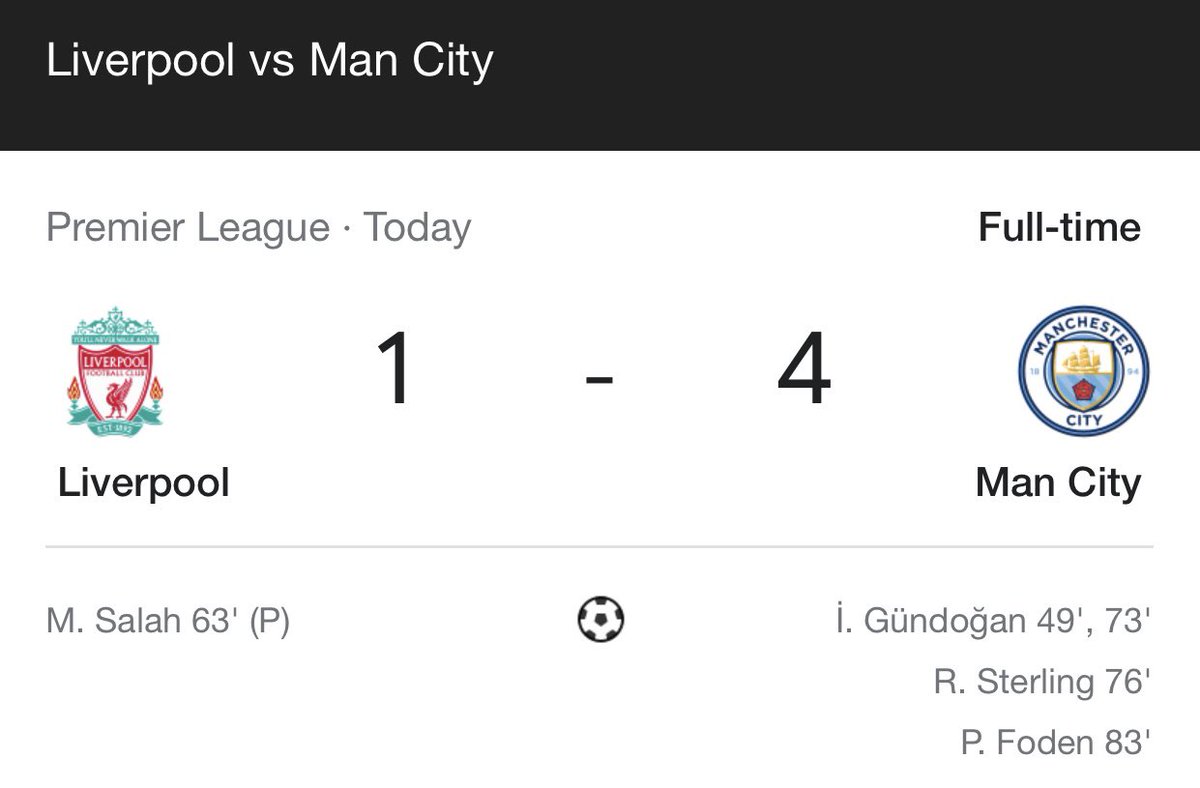Screen dimensions: 1200x788
Task: Select the İ. Gündoğan 49', 73' scorer entry
Action: click(x=992, y=621)
